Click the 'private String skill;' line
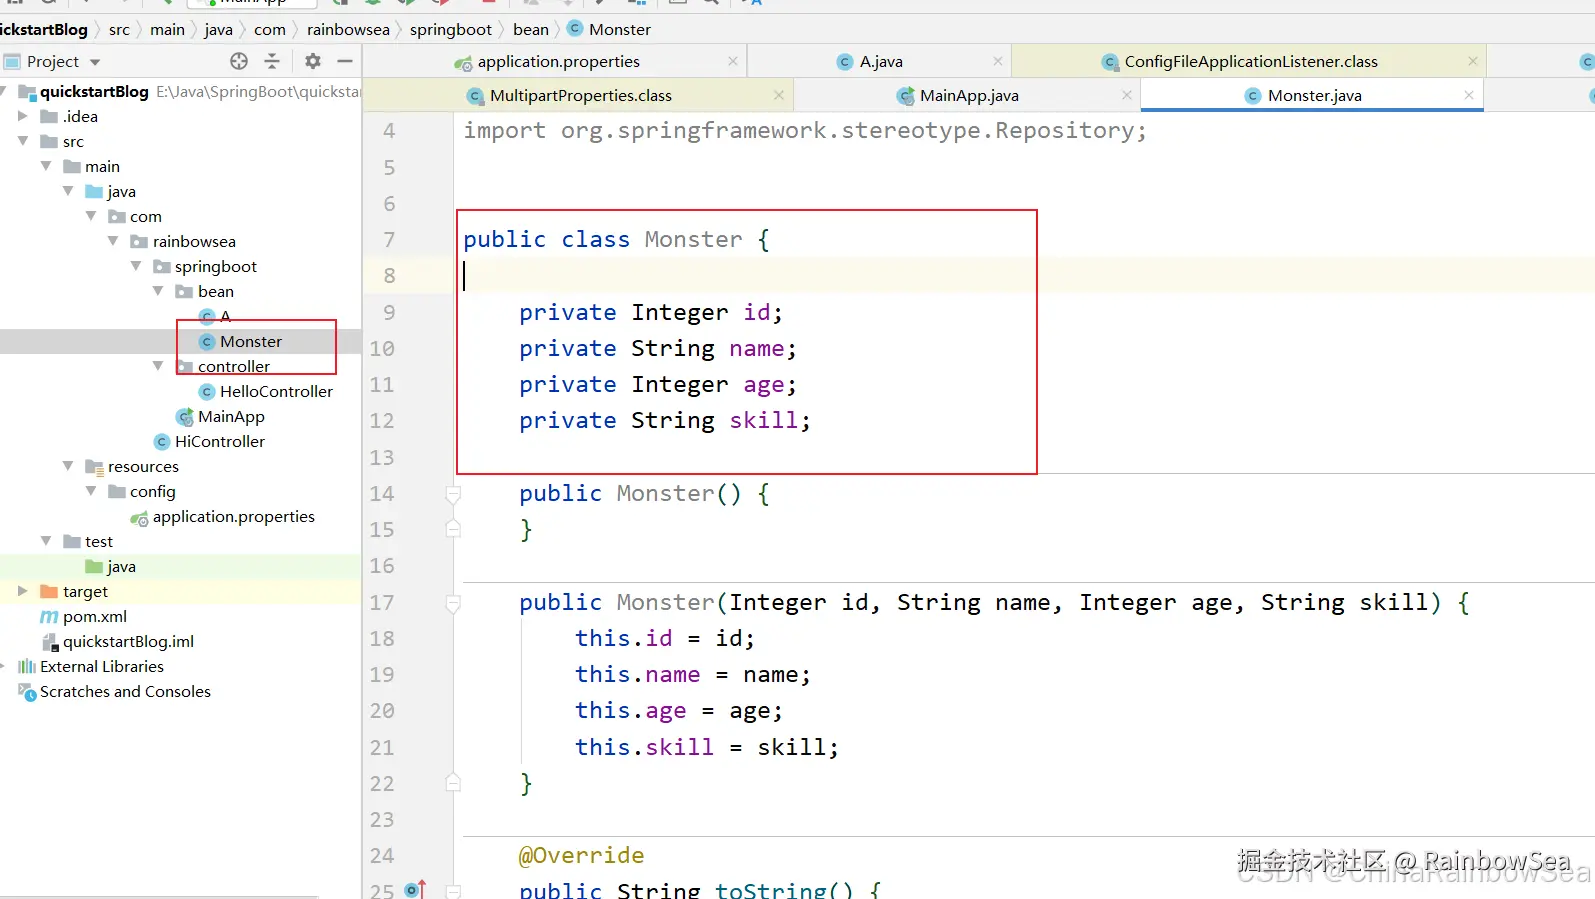The height and width of the screenshot is (899, 1595). tap(665, 421)
